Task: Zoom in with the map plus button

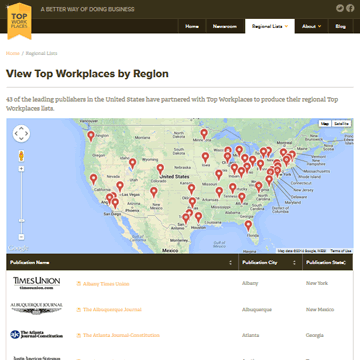Action: [x=21, y=169]
